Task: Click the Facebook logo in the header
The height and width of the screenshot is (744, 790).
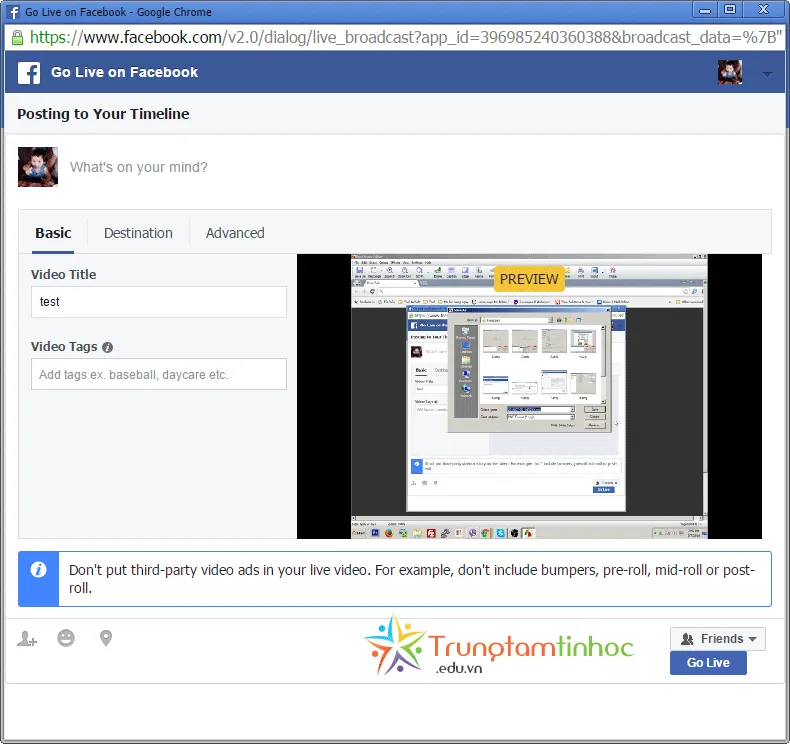Action: pos(30,73)
